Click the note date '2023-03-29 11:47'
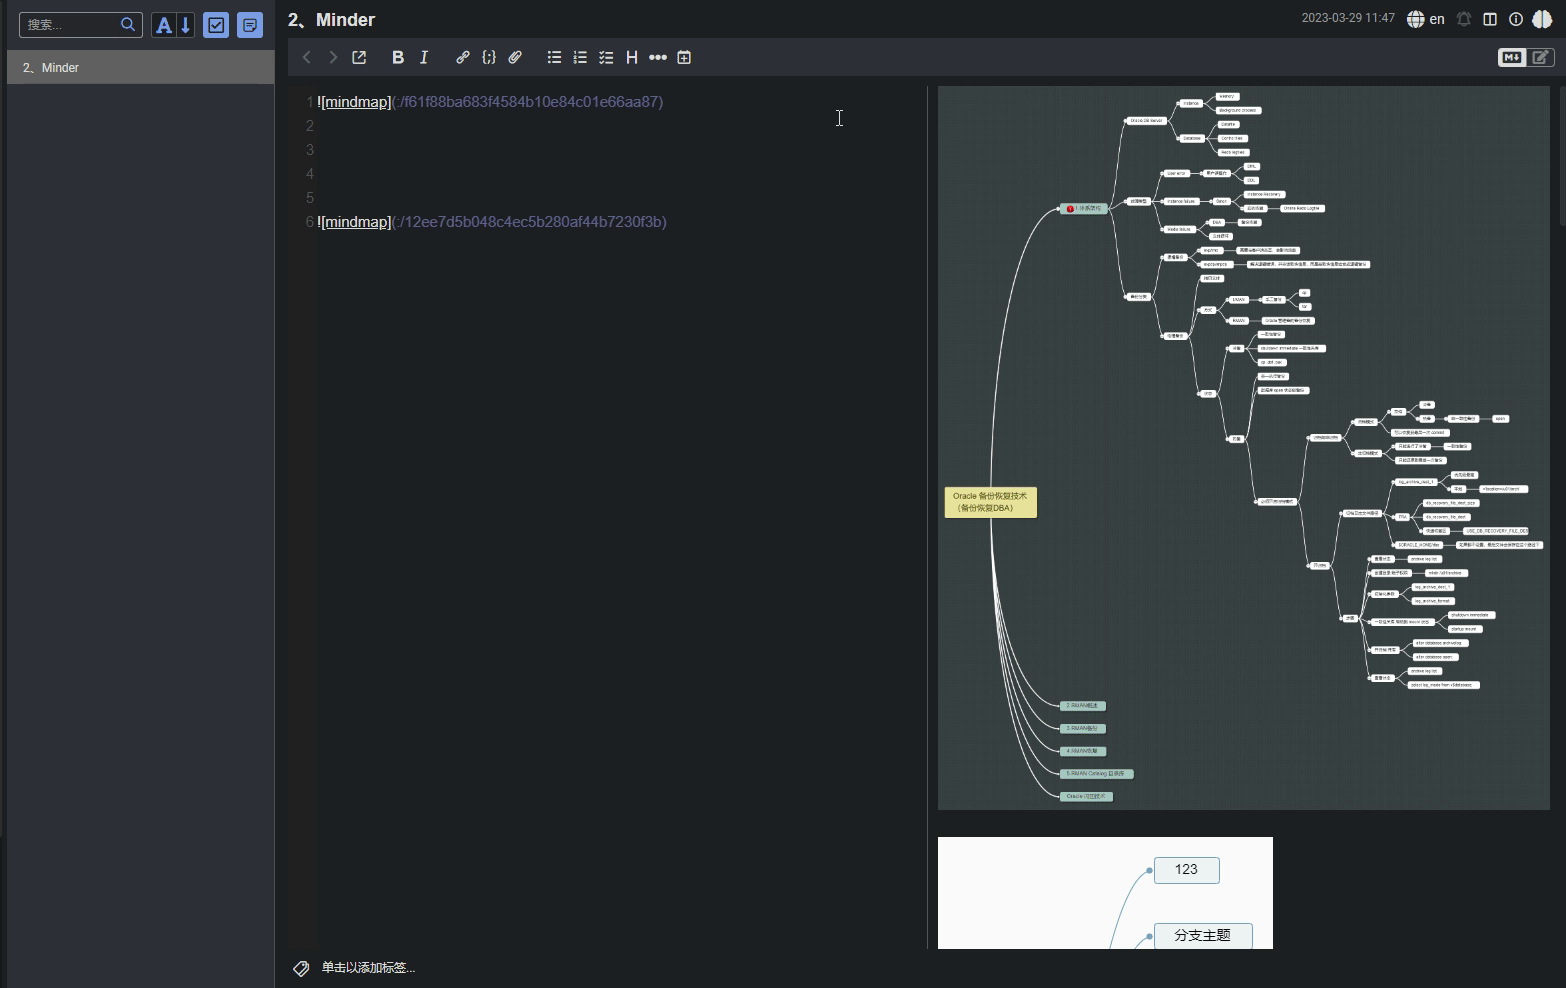 [1348, 19]
